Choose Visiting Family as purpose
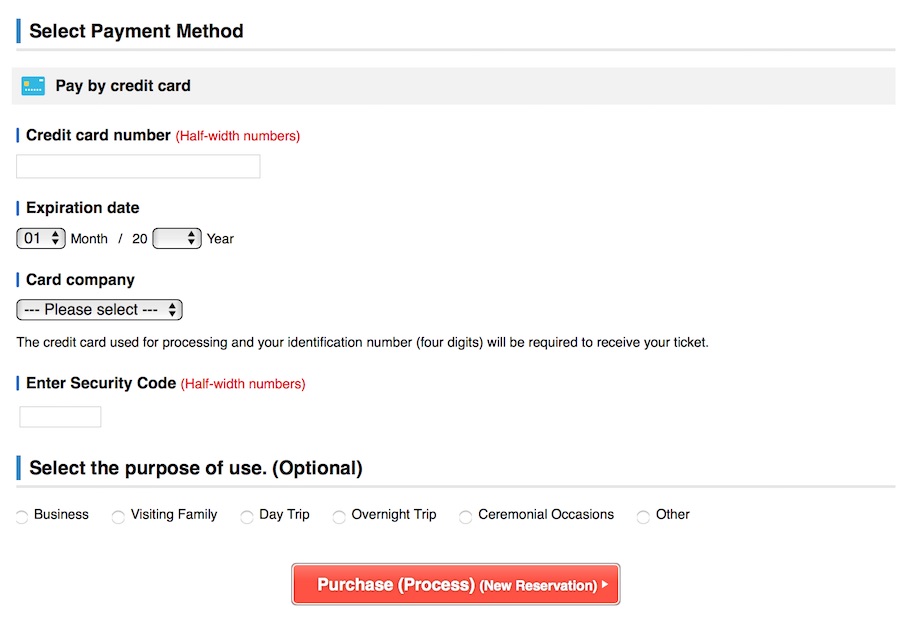900x619 pixels. tap(118, 517)
